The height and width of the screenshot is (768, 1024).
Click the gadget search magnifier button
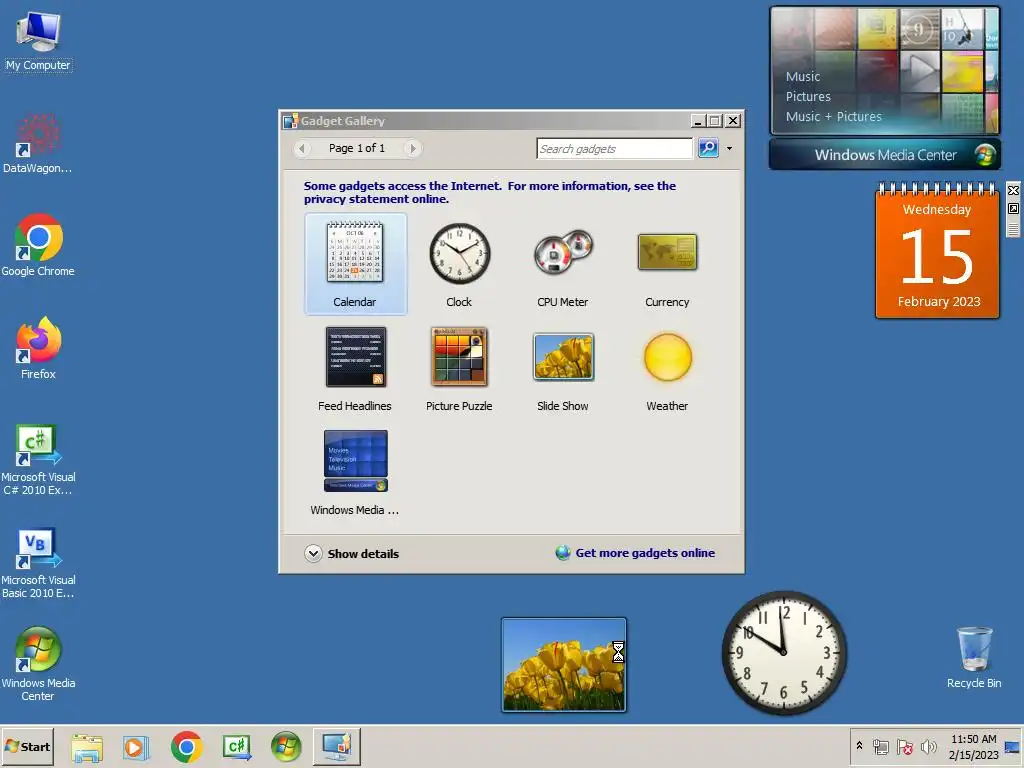click(x=708, y=148)
